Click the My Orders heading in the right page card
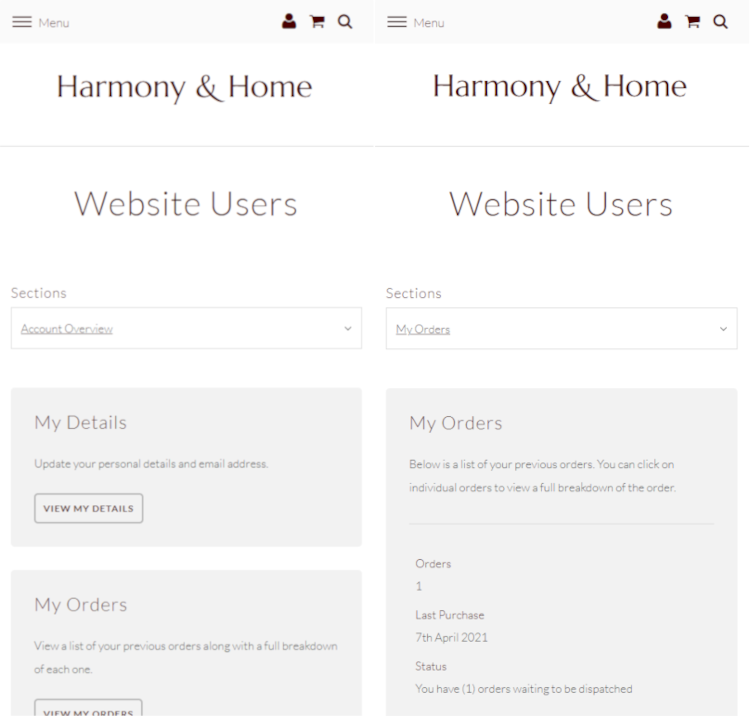The width and height of the screenshot is (750, 716). (456, 423)
